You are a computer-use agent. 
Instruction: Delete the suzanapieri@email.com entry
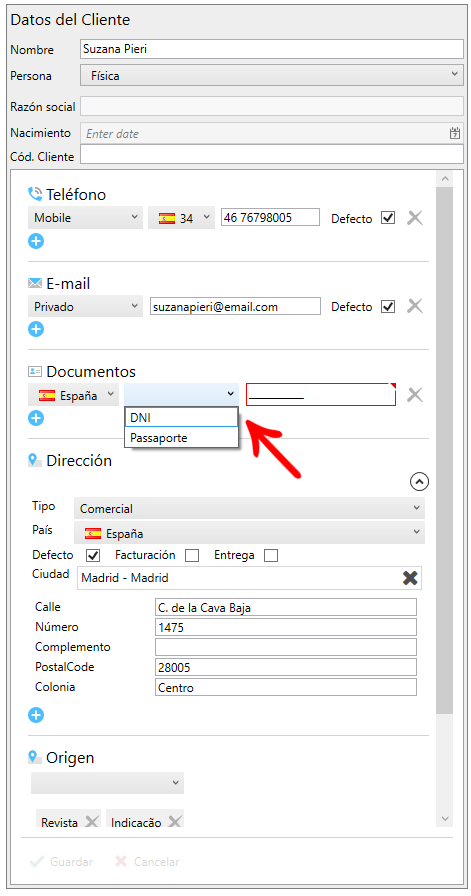(414, 306)
